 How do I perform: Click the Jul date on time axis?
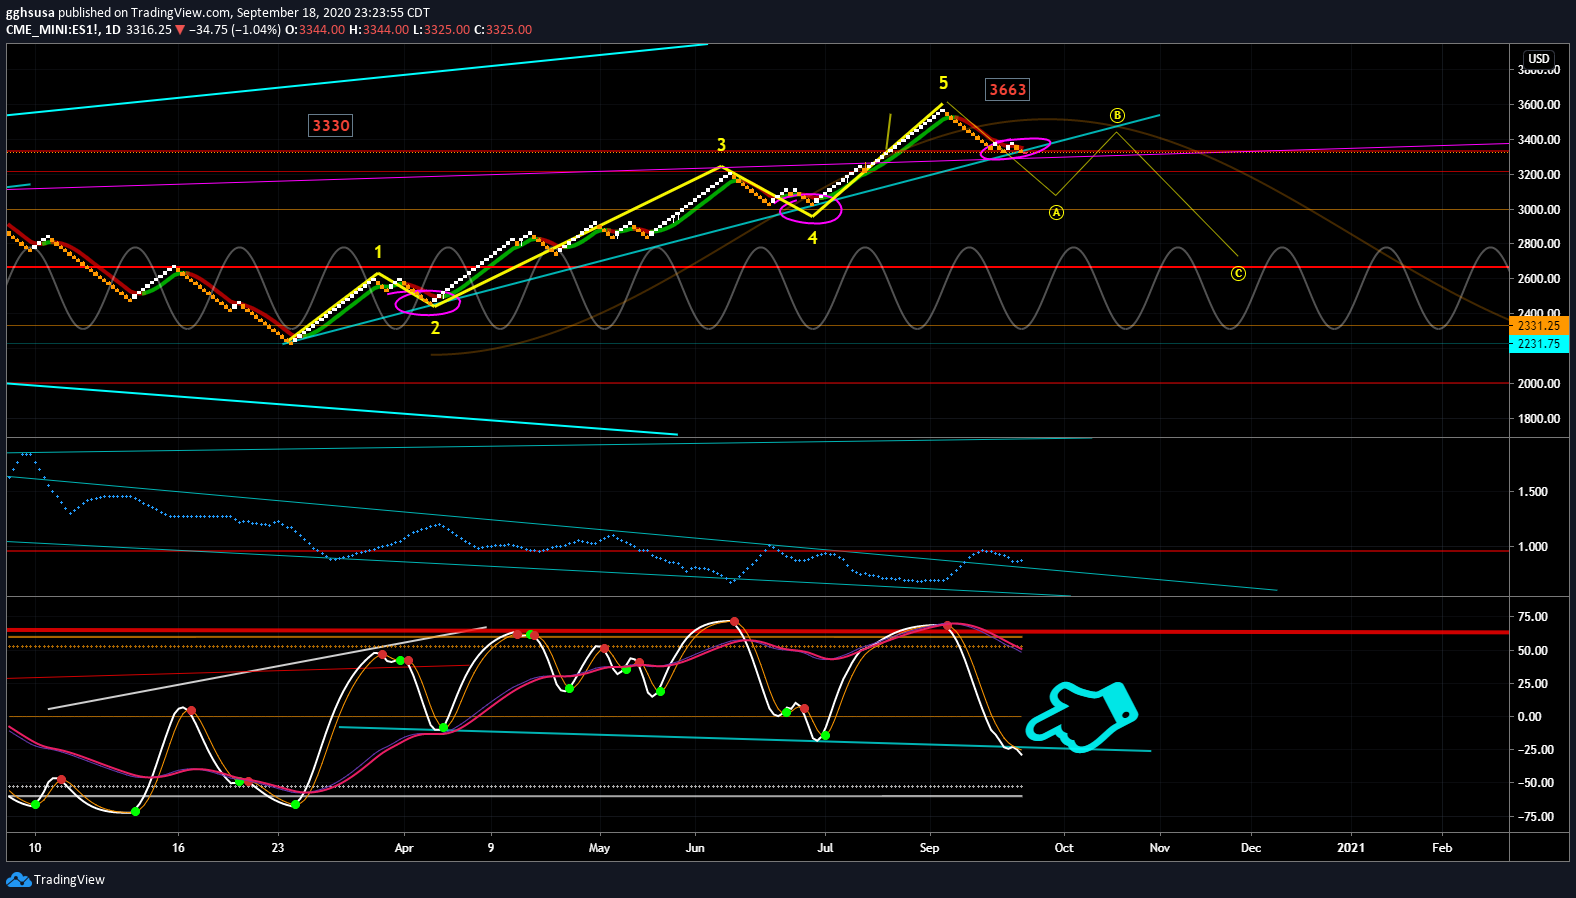click(825, 848)
